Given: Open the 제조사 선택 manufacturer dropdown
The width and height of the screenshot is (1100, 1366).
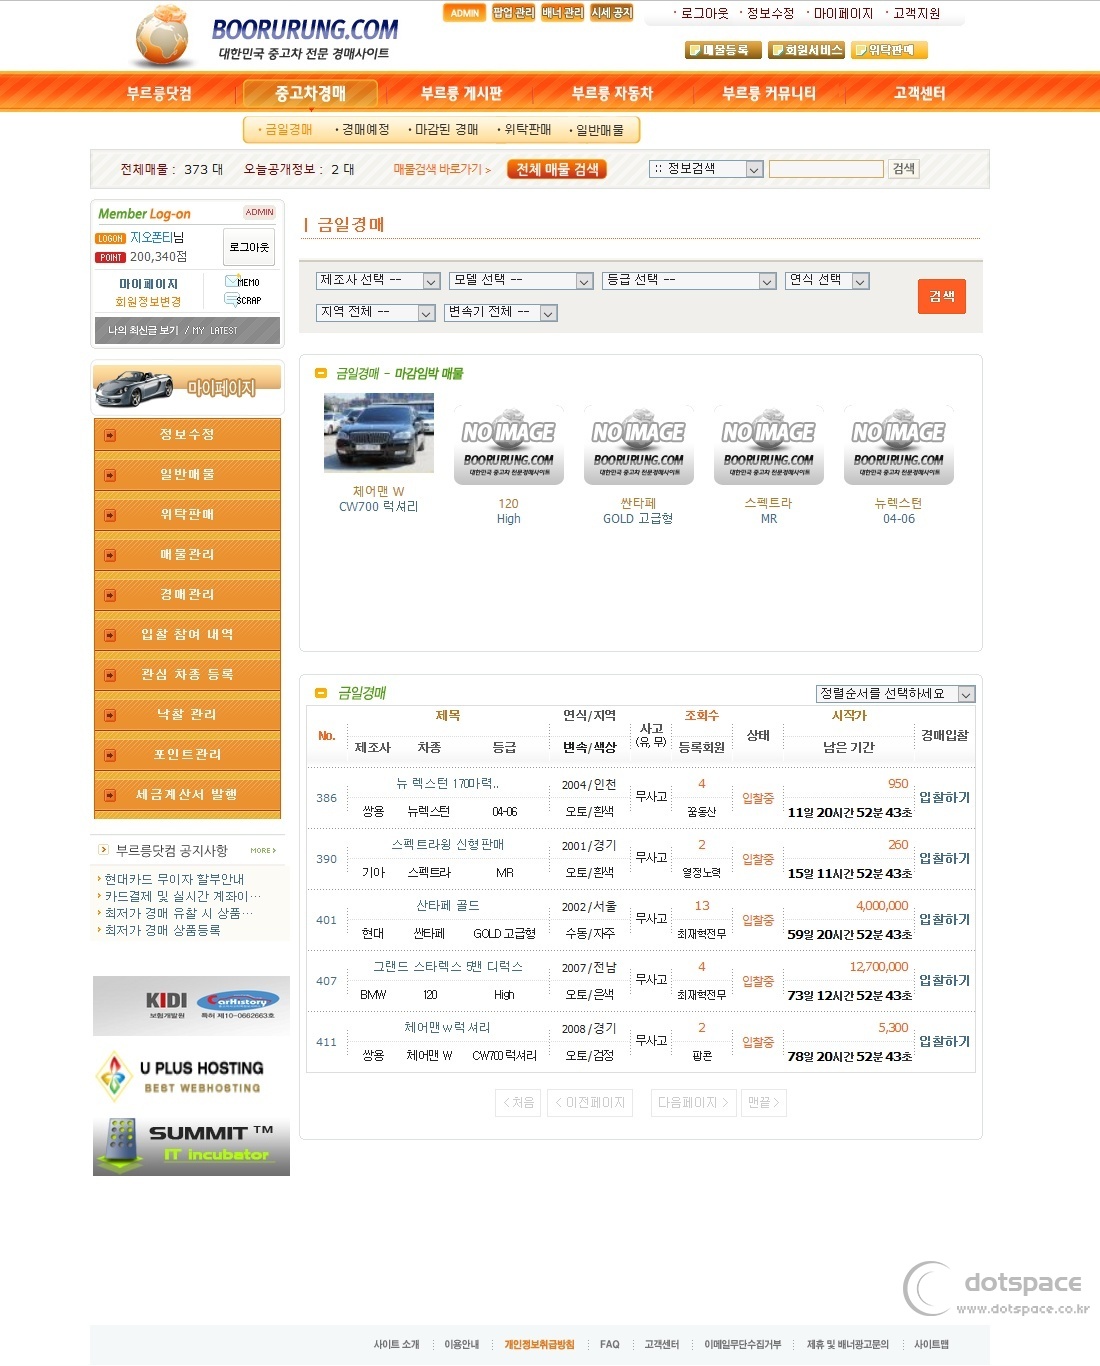Looking at the screenshot, I should point(376,281).
